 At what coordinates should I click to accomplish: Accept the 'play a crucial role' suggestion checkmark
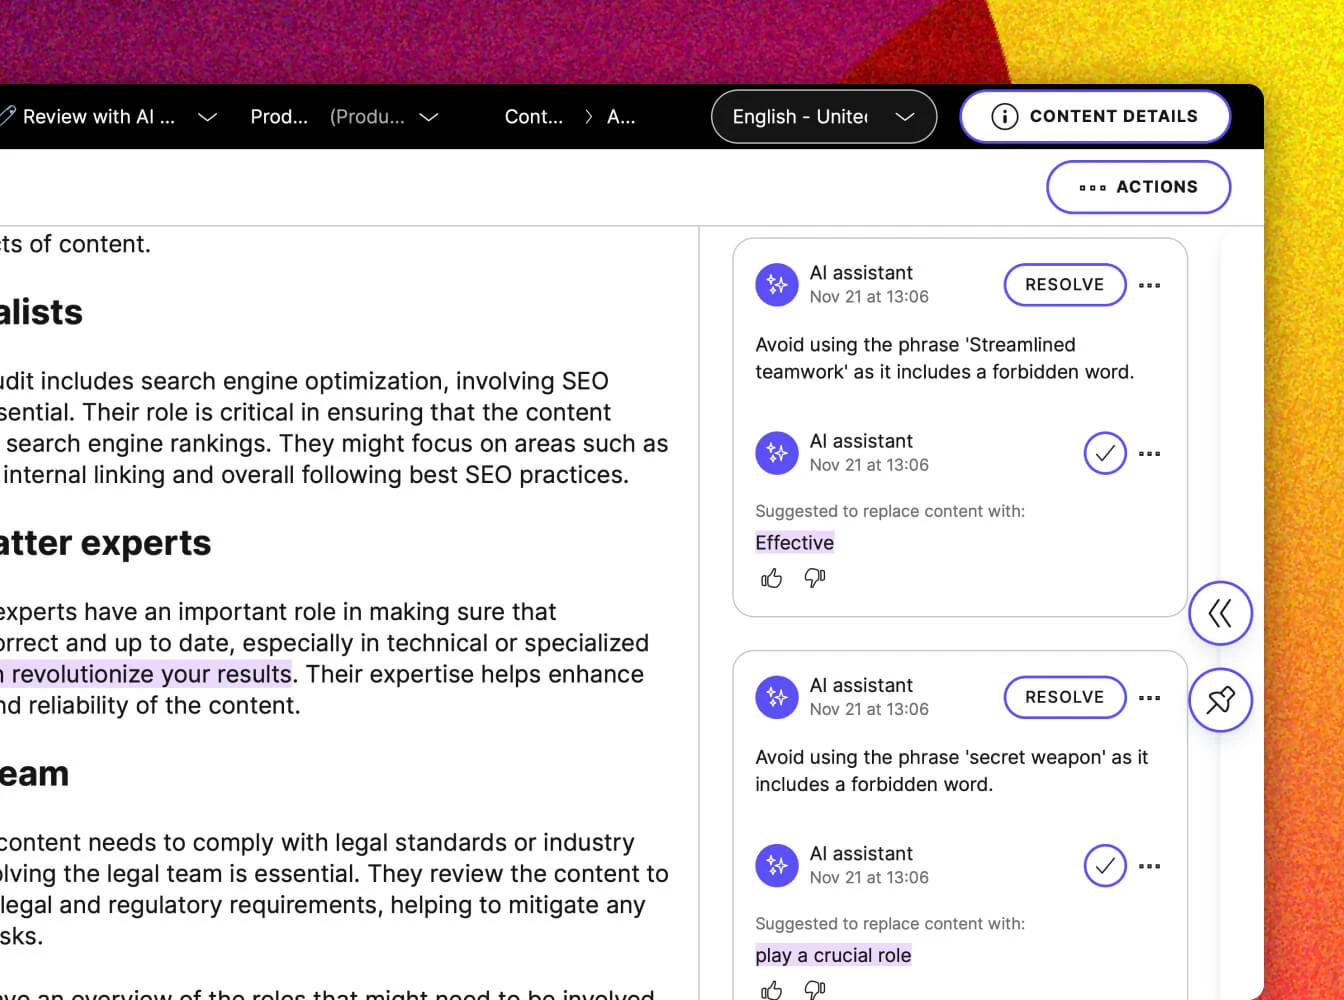click(1105, 866)
